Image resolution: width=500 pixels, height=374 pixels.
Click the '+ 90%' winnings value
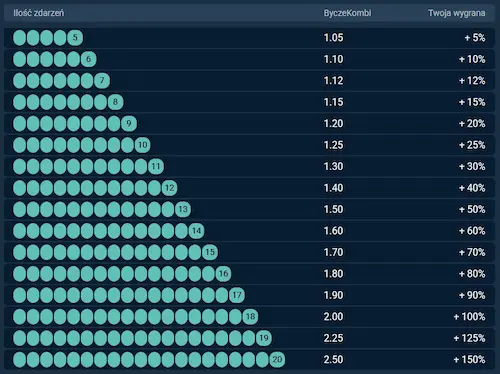coord(472,295)
